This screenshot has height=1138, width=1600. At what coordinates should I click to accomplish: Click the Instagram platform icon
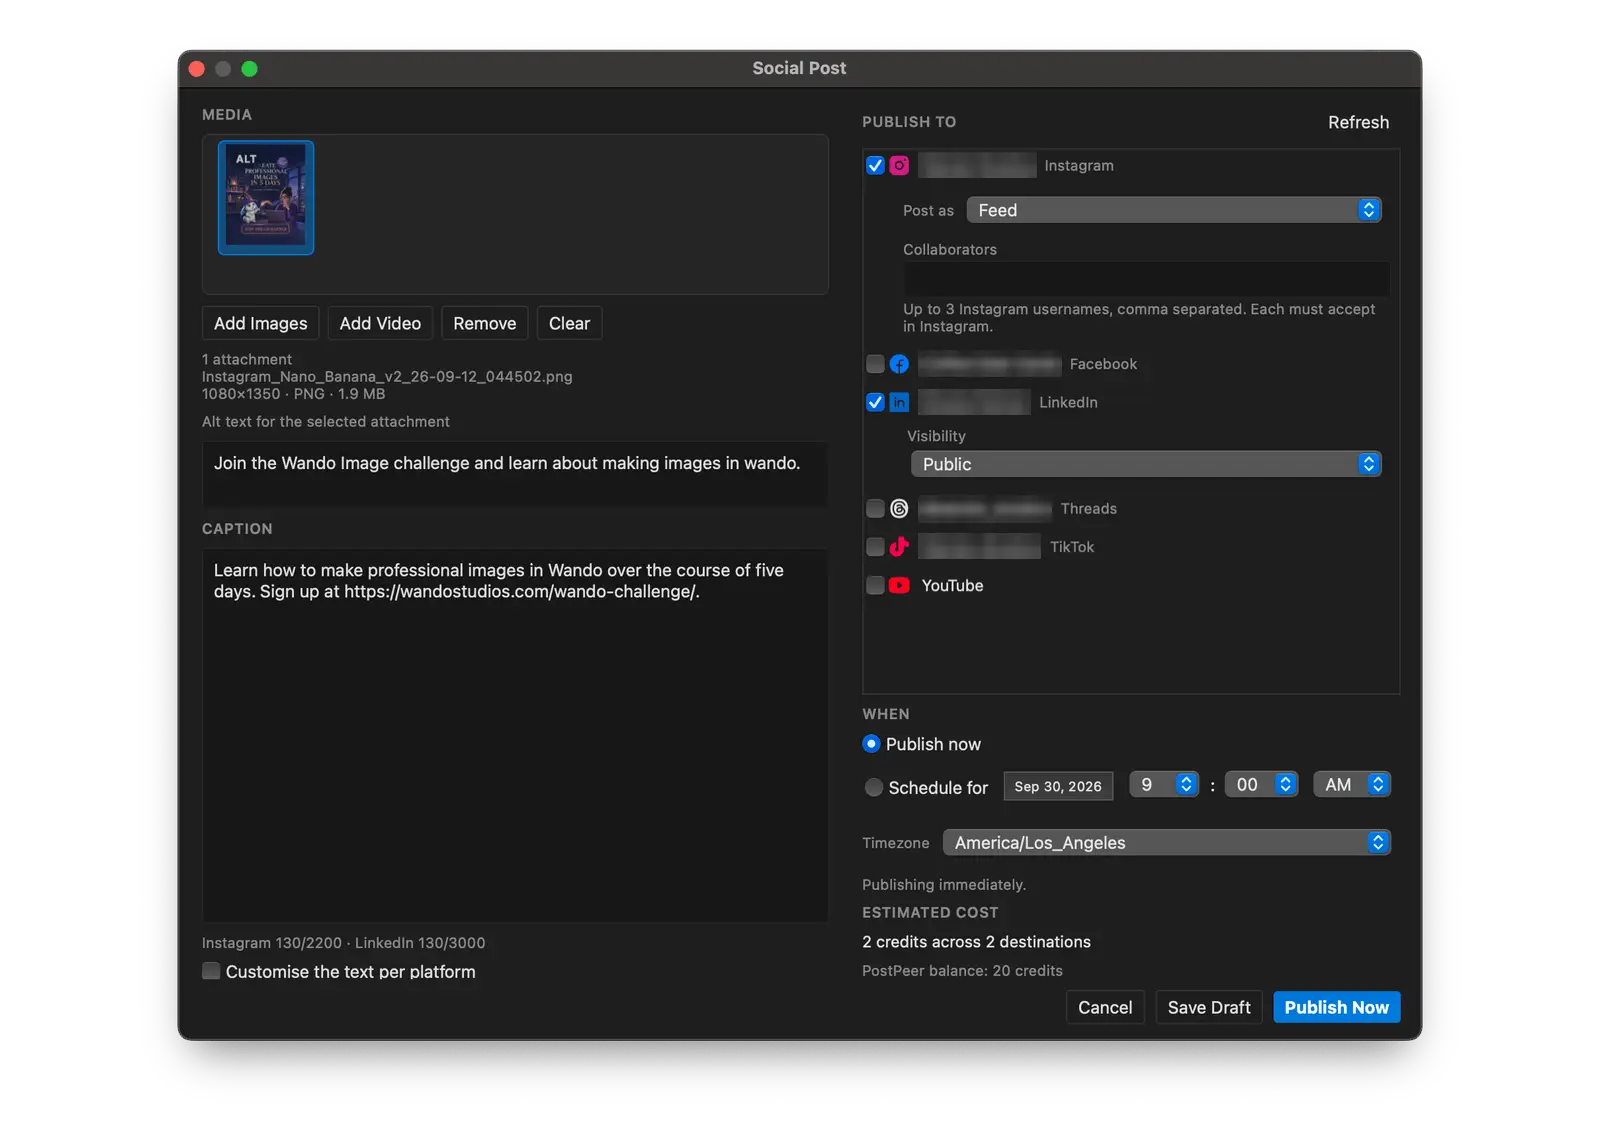tap(899, 165)
